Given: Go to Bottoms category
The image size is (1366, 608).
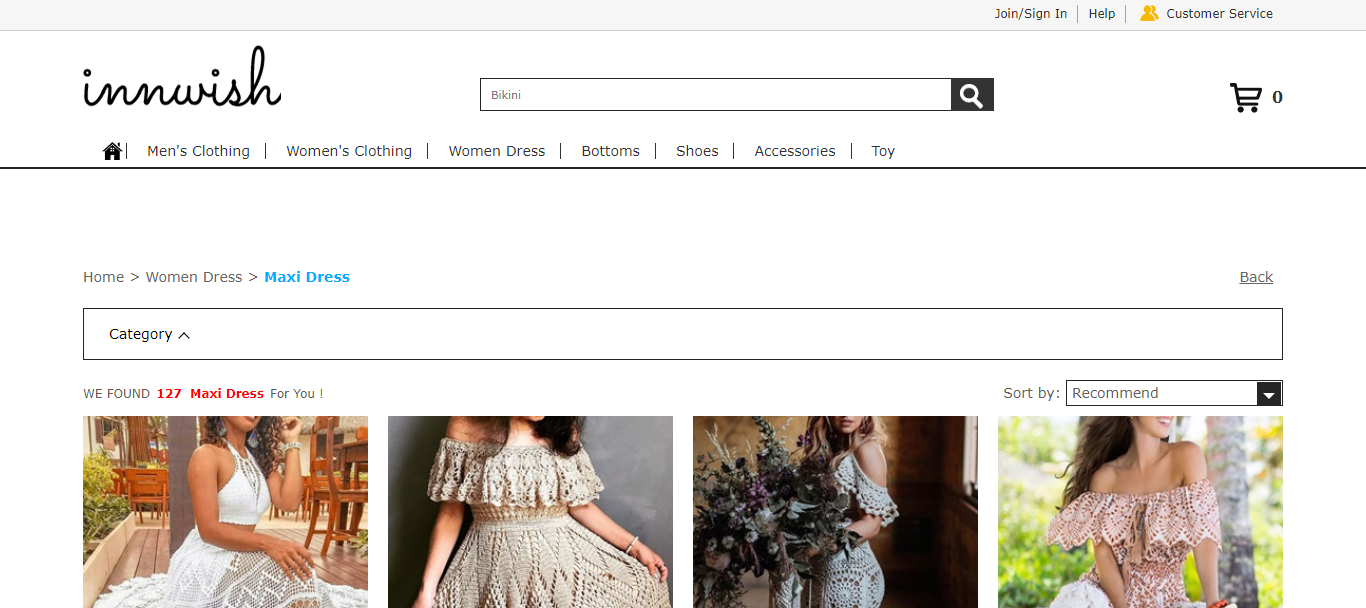Looking at the screenshot, I should pyautogui.click(x=610, y=151).
